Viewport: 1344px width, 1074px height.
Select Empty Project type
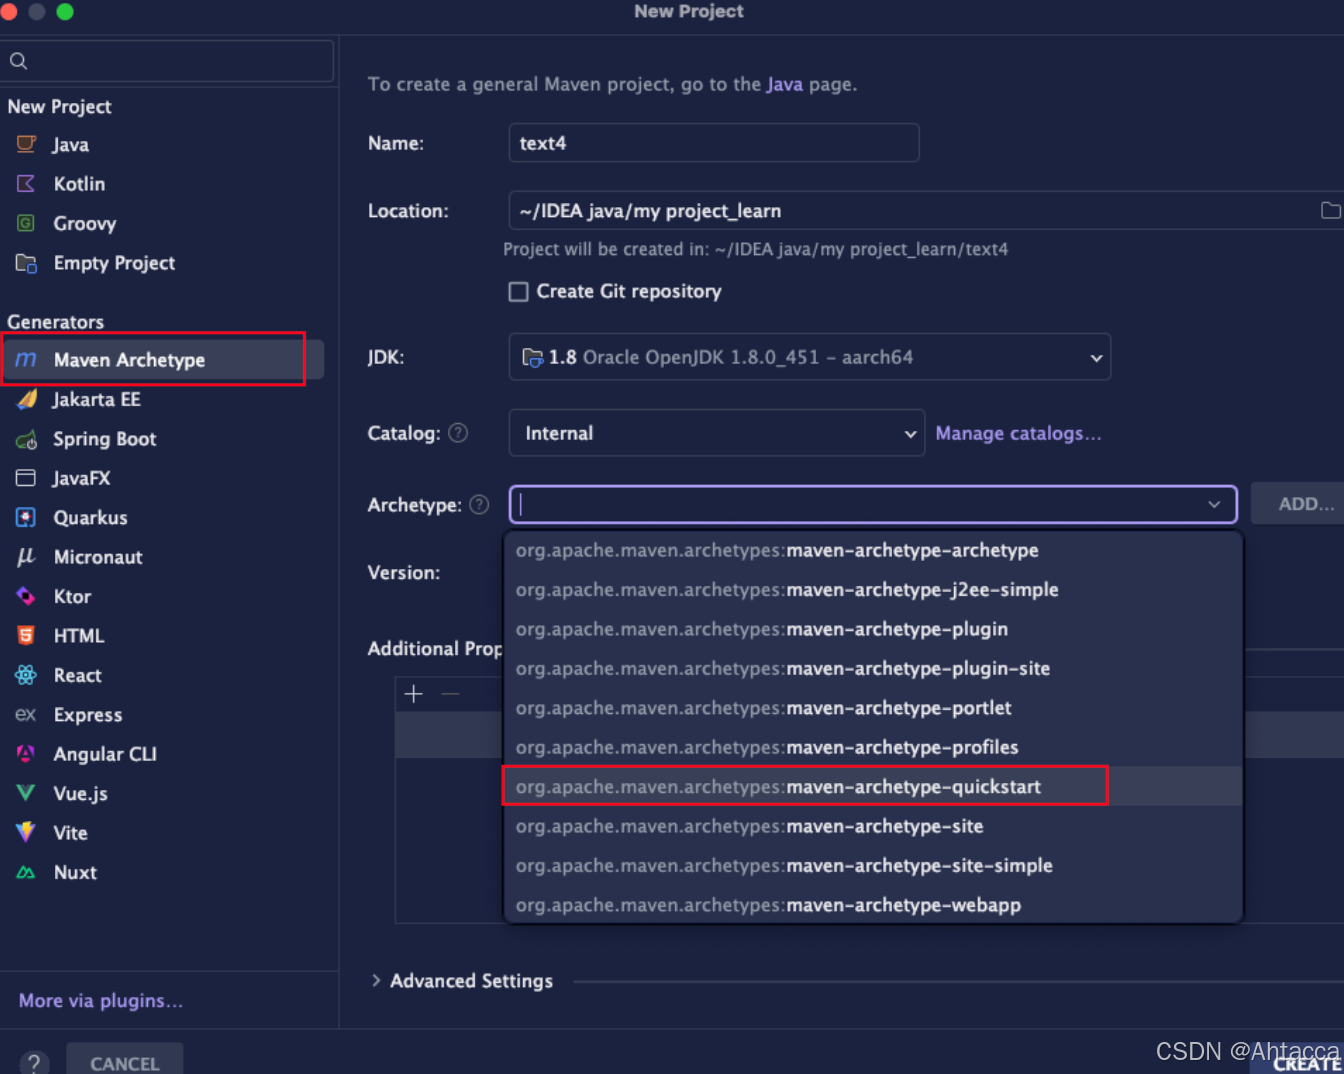[162, 263]
